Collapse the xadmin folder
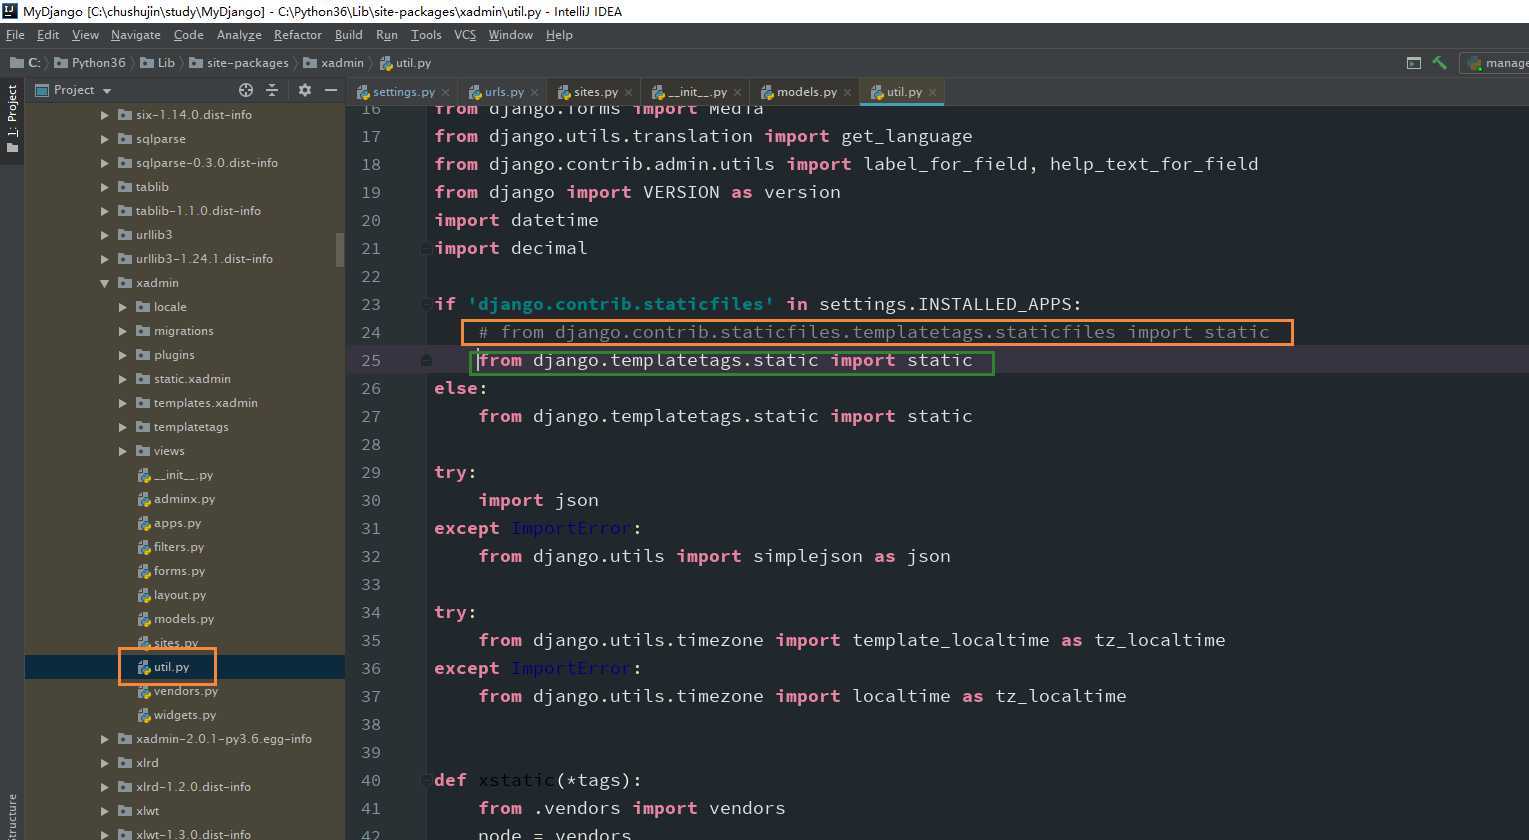This screenshot has width=1529, height=840. click(105, 283)
